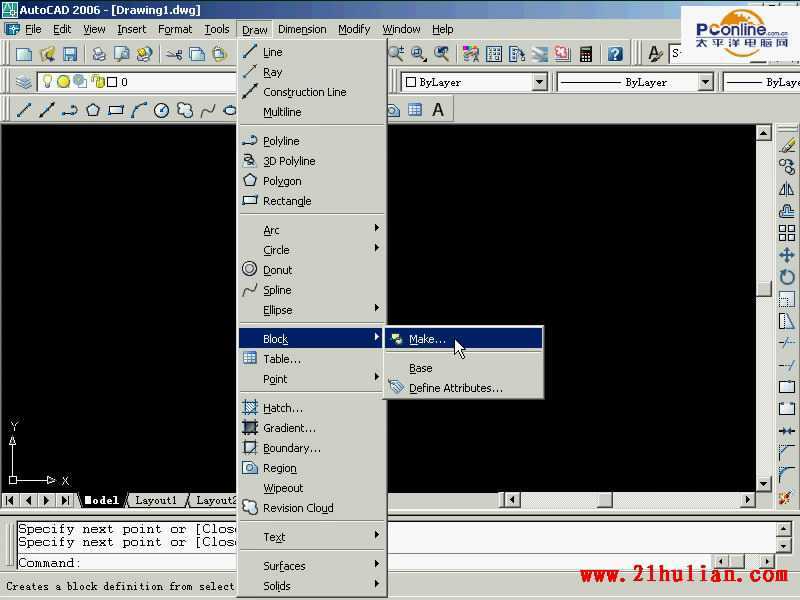Click the Open file toolbar icon
Viewport: 800px width, 600px height.
point(47,54)
